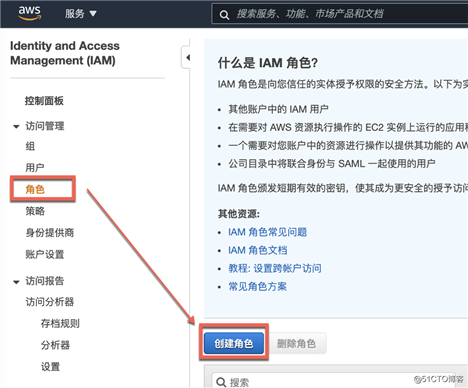Open the IAM 角色文档 link
The width and height of the screenshot is (468, 388).
click(x=258, y=250)
